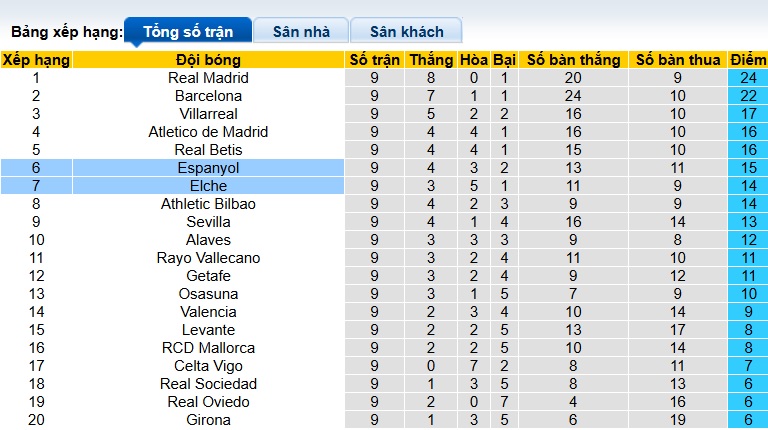Switch to the Tổng số trận tab
This screenshot has height=430, width=768.
pos(188,31)
